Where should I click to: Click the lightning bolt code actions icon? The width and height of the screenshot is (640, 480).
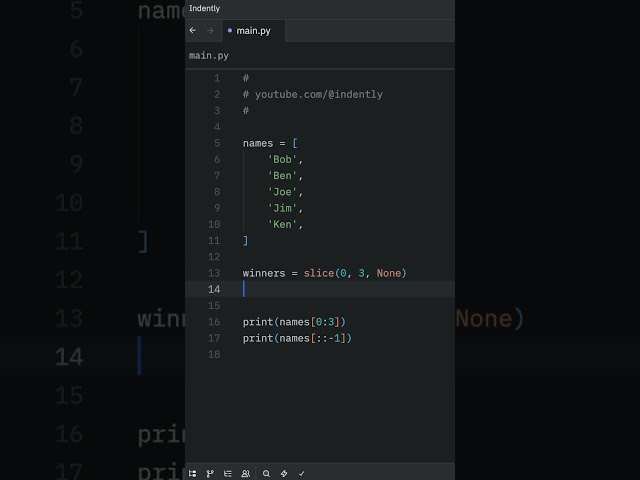coord(284,473)
